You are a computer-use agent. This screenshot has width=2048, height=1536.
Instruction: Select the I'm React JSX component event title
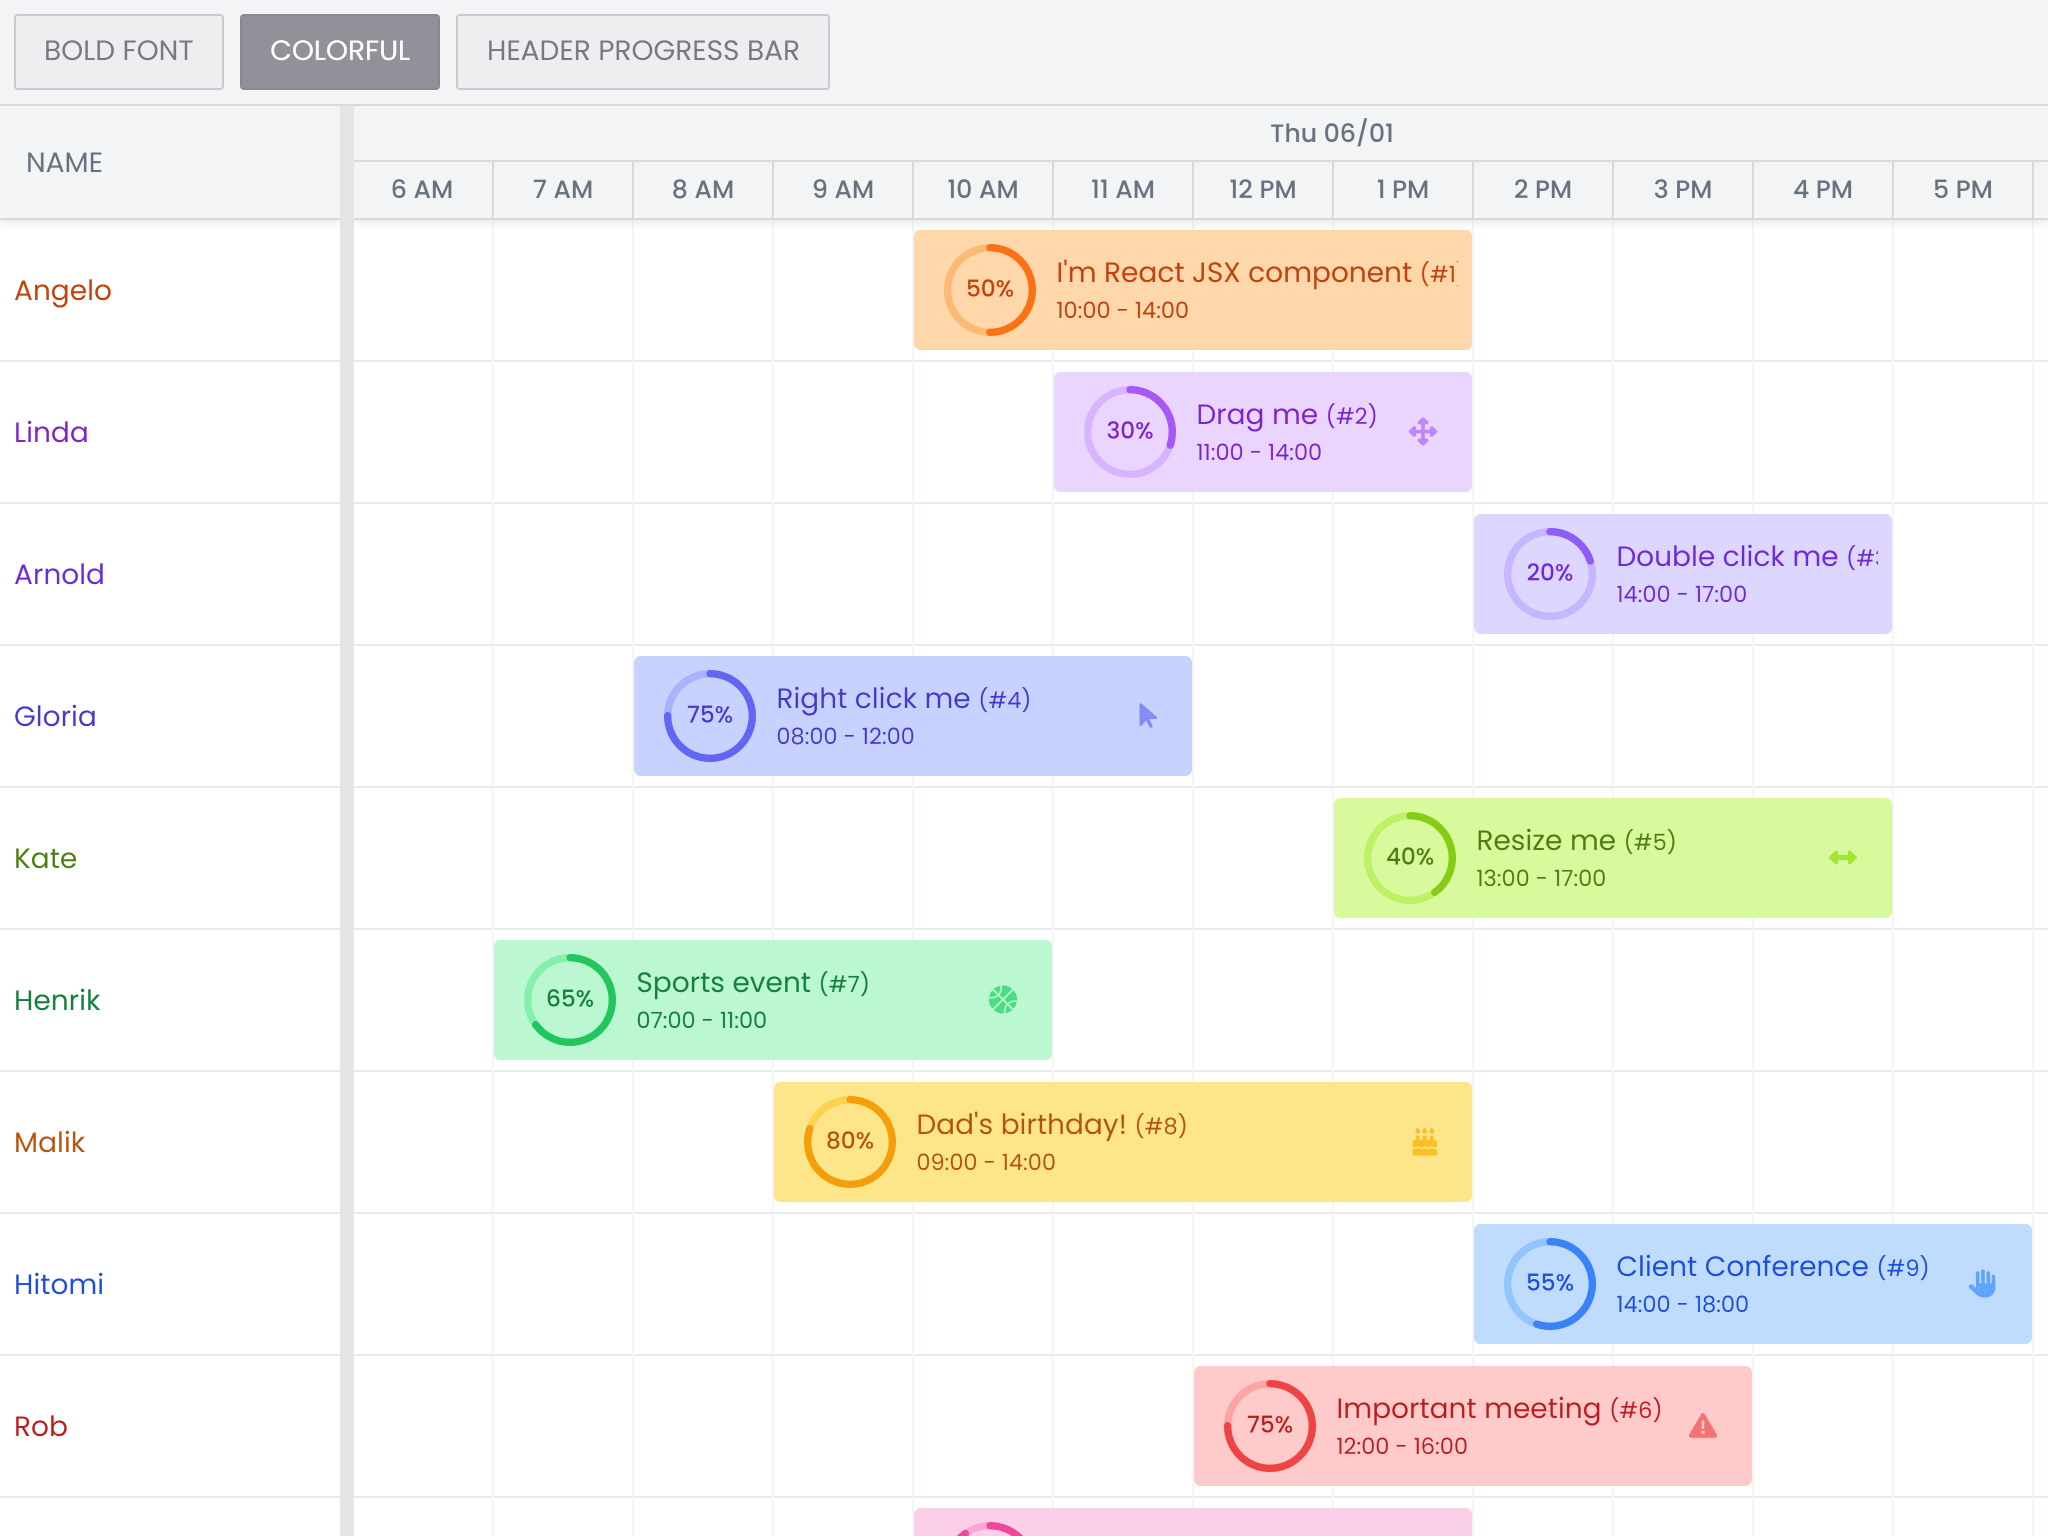click(1257, 272)
